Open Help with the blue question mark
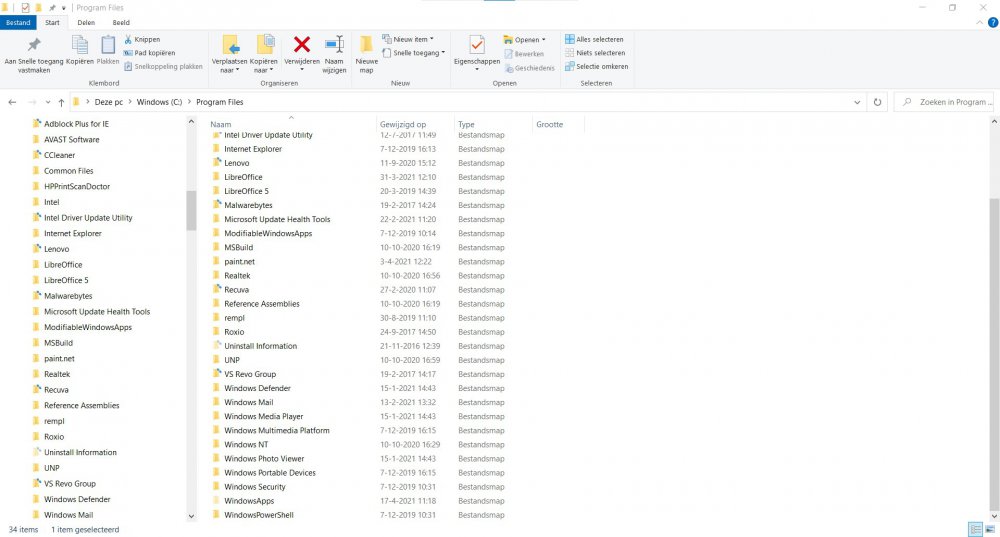The width and height of the screenshot is (1000, 537). point(992,21)
